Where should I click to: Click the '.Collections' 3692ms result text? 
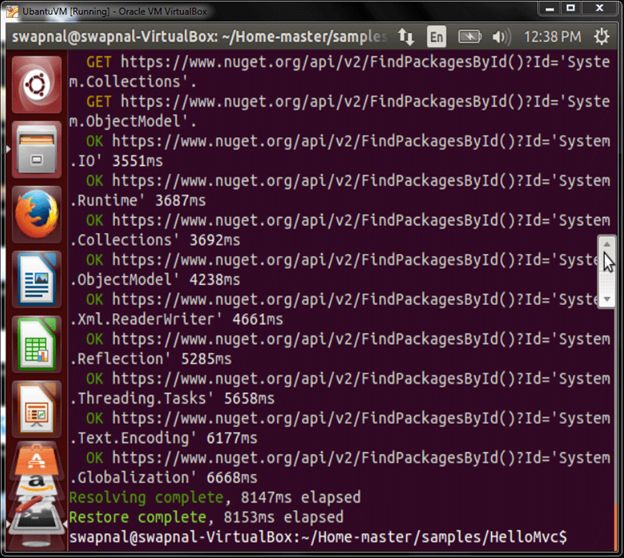pyautogui.click(x=155, y=240)
